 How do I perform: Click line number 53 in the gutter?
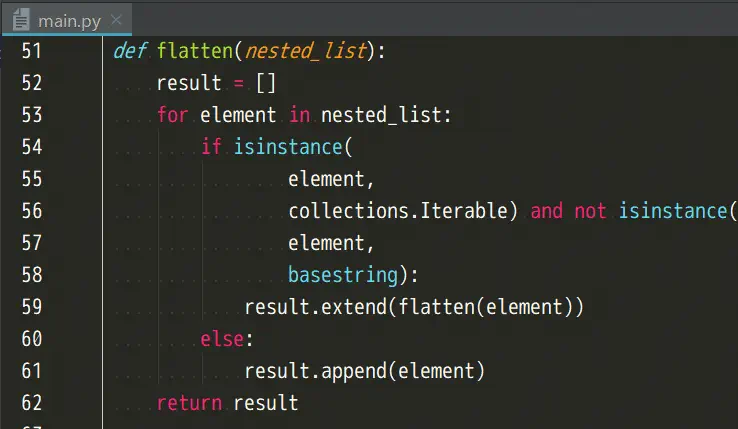pos(31,115)
